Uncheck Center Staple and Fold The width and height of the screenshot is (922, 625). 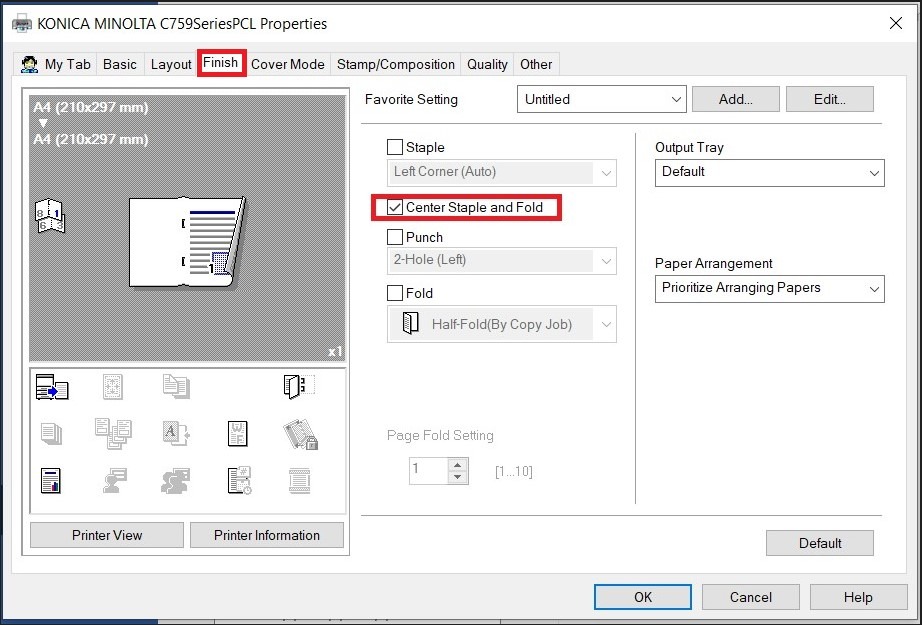[395, 208]
